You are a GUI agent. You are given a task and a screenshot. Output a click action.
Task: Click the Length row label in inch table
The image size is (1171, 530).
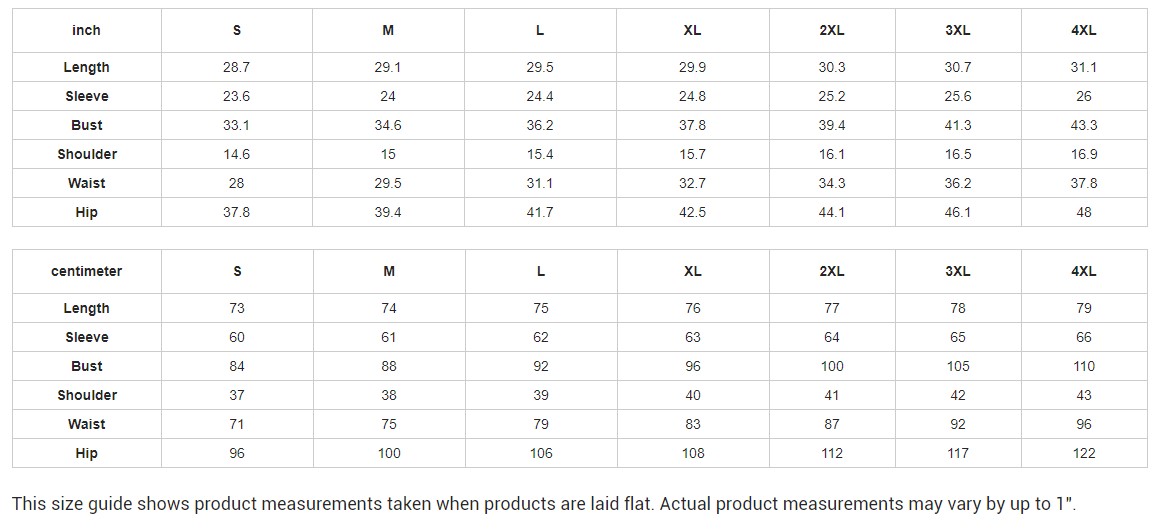(x=87, y=67)
